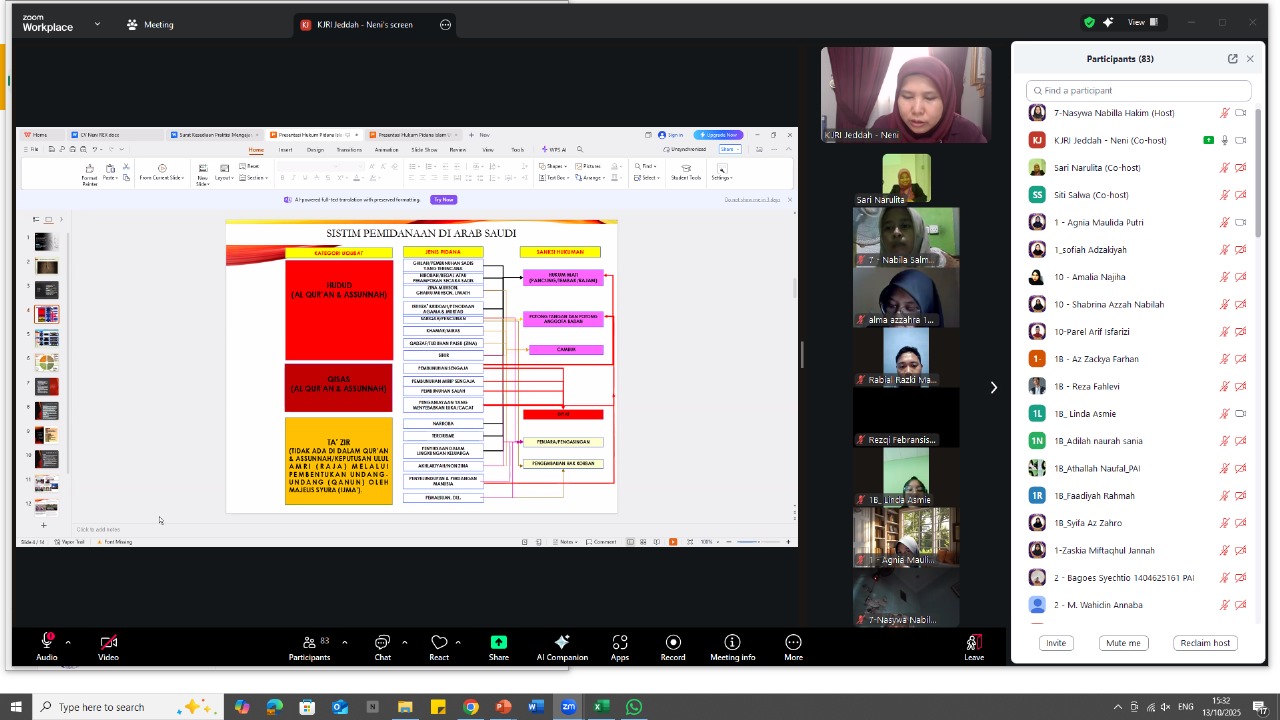Open the Chat panel icon
The width and height of the screenshot is (1280, 720).
(382, 643)
